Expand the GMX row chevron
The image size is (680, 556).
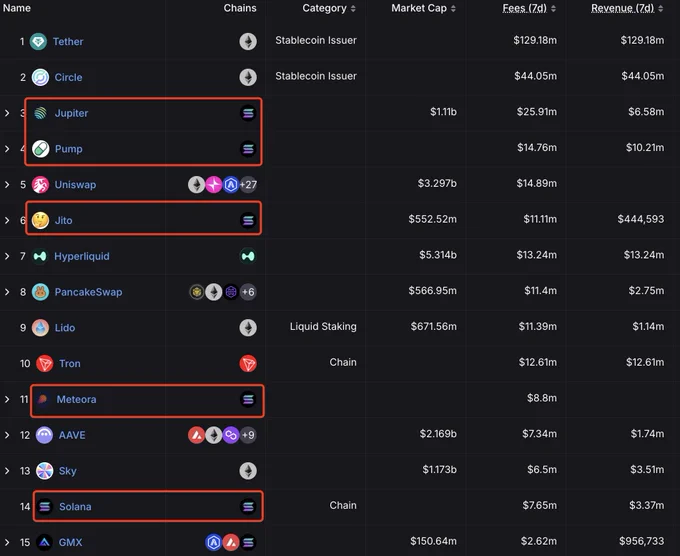[7, 542]
